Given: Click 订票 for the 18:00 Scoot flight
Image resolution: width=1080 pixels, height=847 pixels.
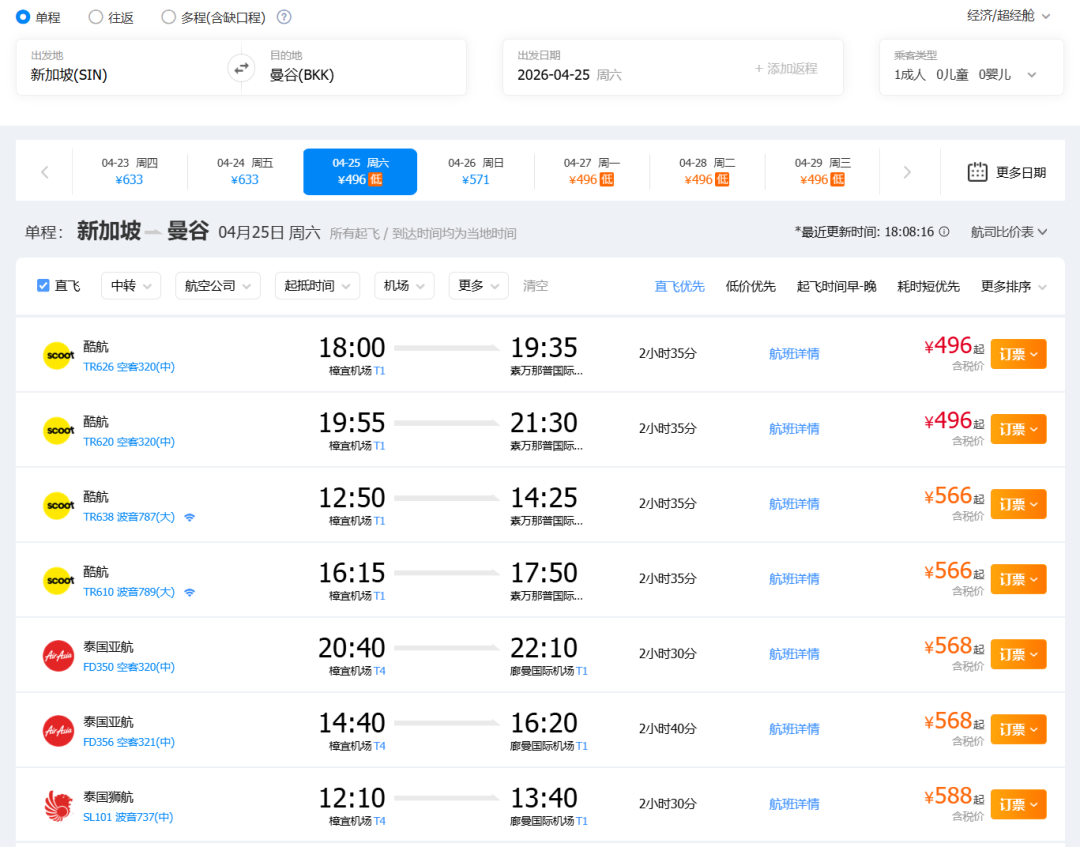Looking at the screenshot, I should click(1017, 354).
